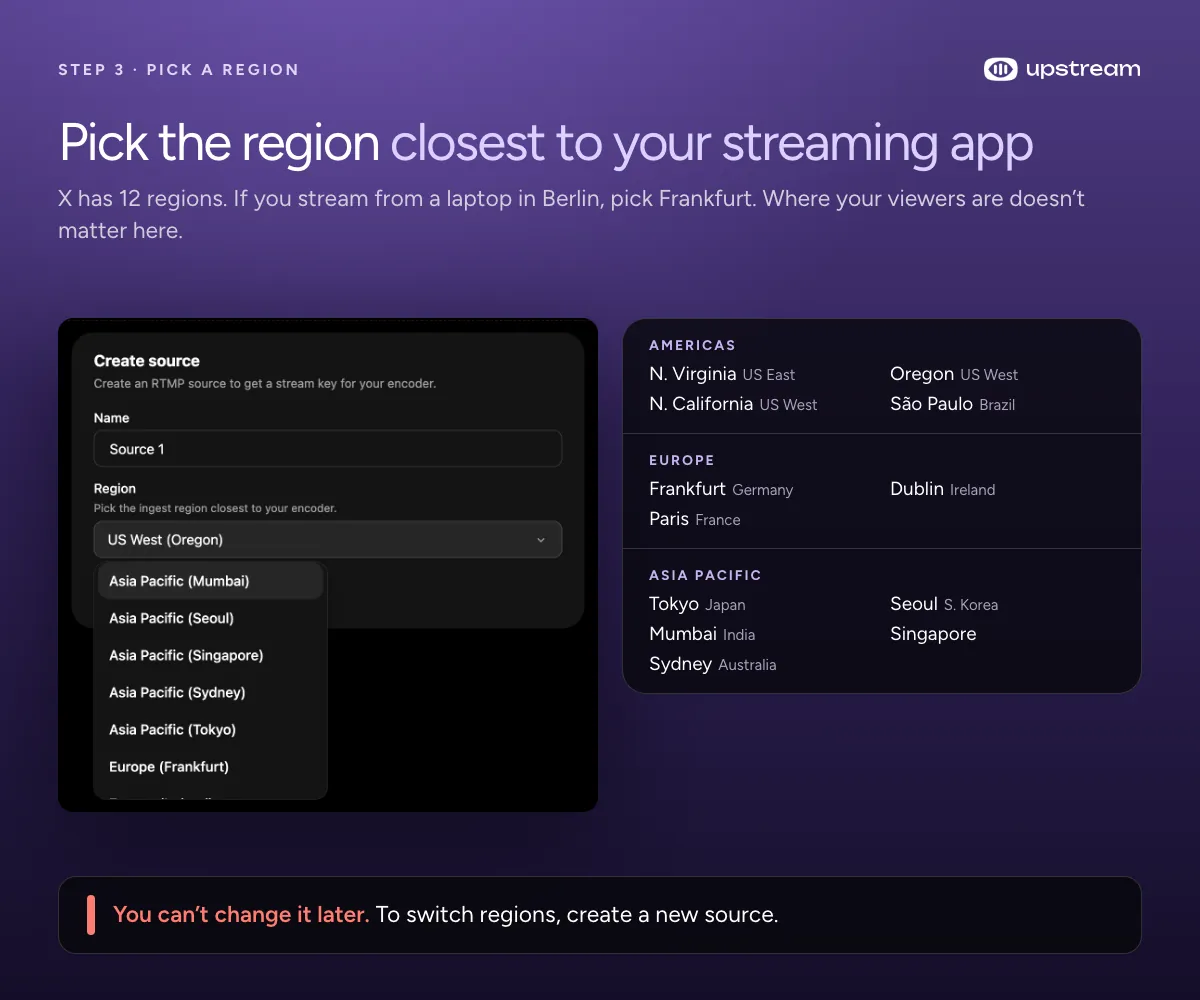Image resolution: width=1200 pixels, height=1000 pixels.
Task: Click the Seoul S. Korea entry
Action: pyautogui.click(x=944, y=604)
